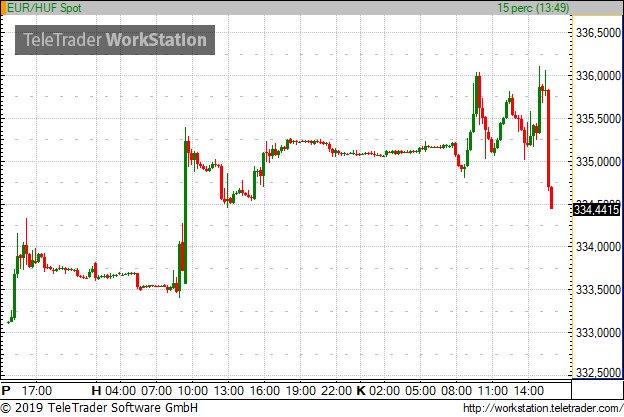Click the 336,5000 price axis label
Image resolution: width=624 pixels, height=417 pixels.
click(x=598, y=33)
